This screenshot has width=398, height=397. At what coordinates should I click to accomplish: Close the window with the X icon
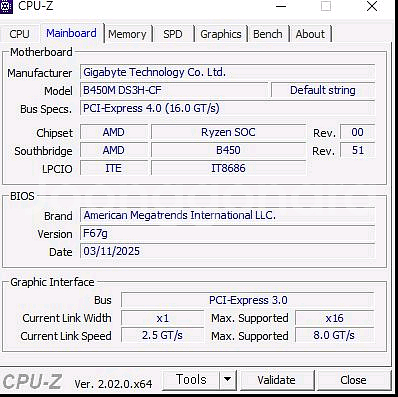(372, 6)
